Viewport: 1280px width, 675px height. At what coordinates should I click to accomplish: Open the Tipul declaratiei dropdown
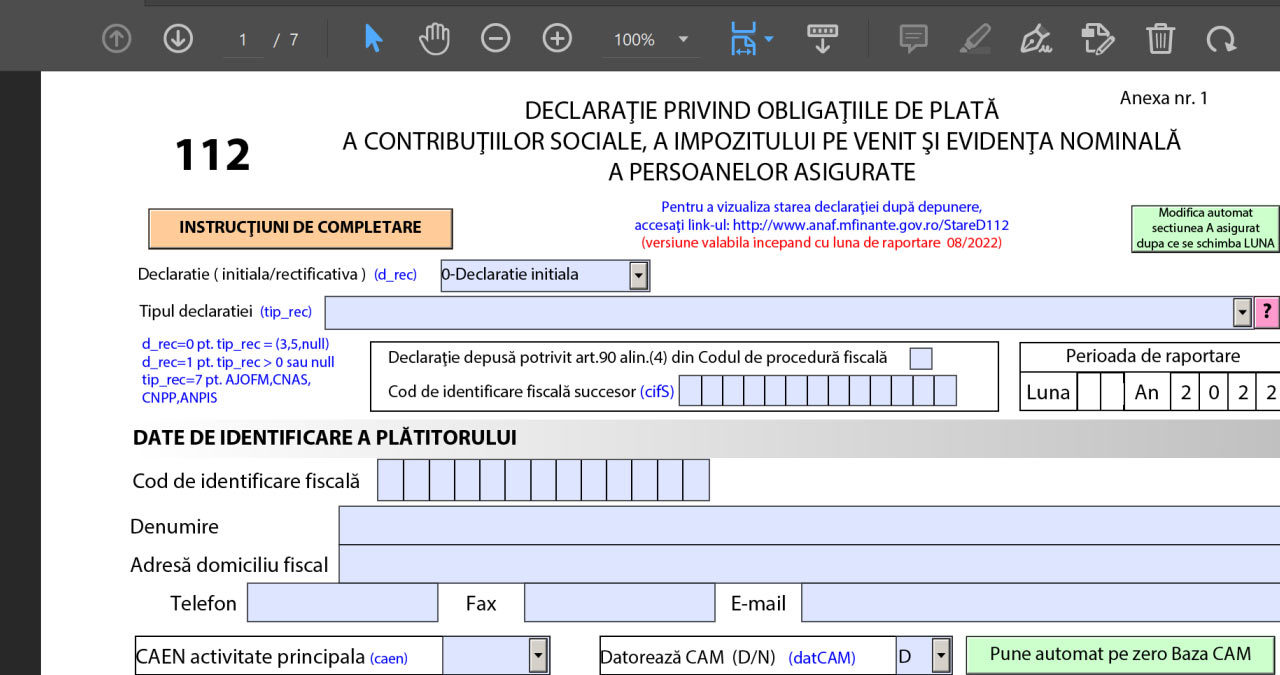1242,313
